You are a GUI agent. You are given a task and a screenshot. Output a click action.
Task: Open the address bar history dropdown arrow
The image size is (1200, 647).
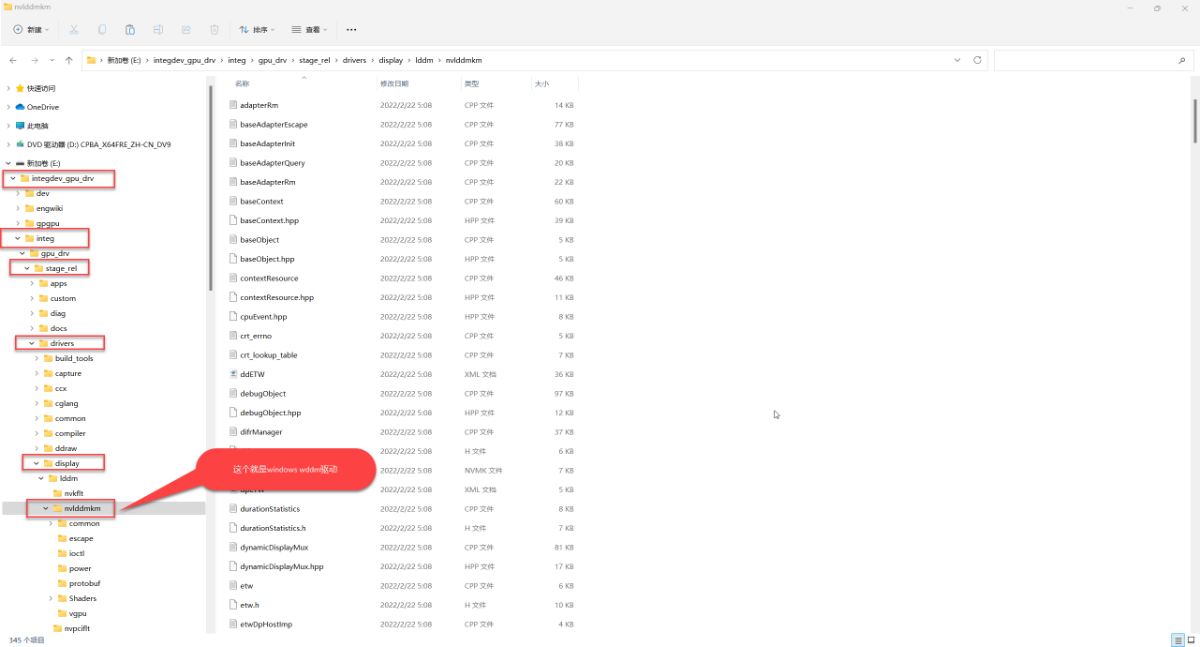click(x=957, y=60)
